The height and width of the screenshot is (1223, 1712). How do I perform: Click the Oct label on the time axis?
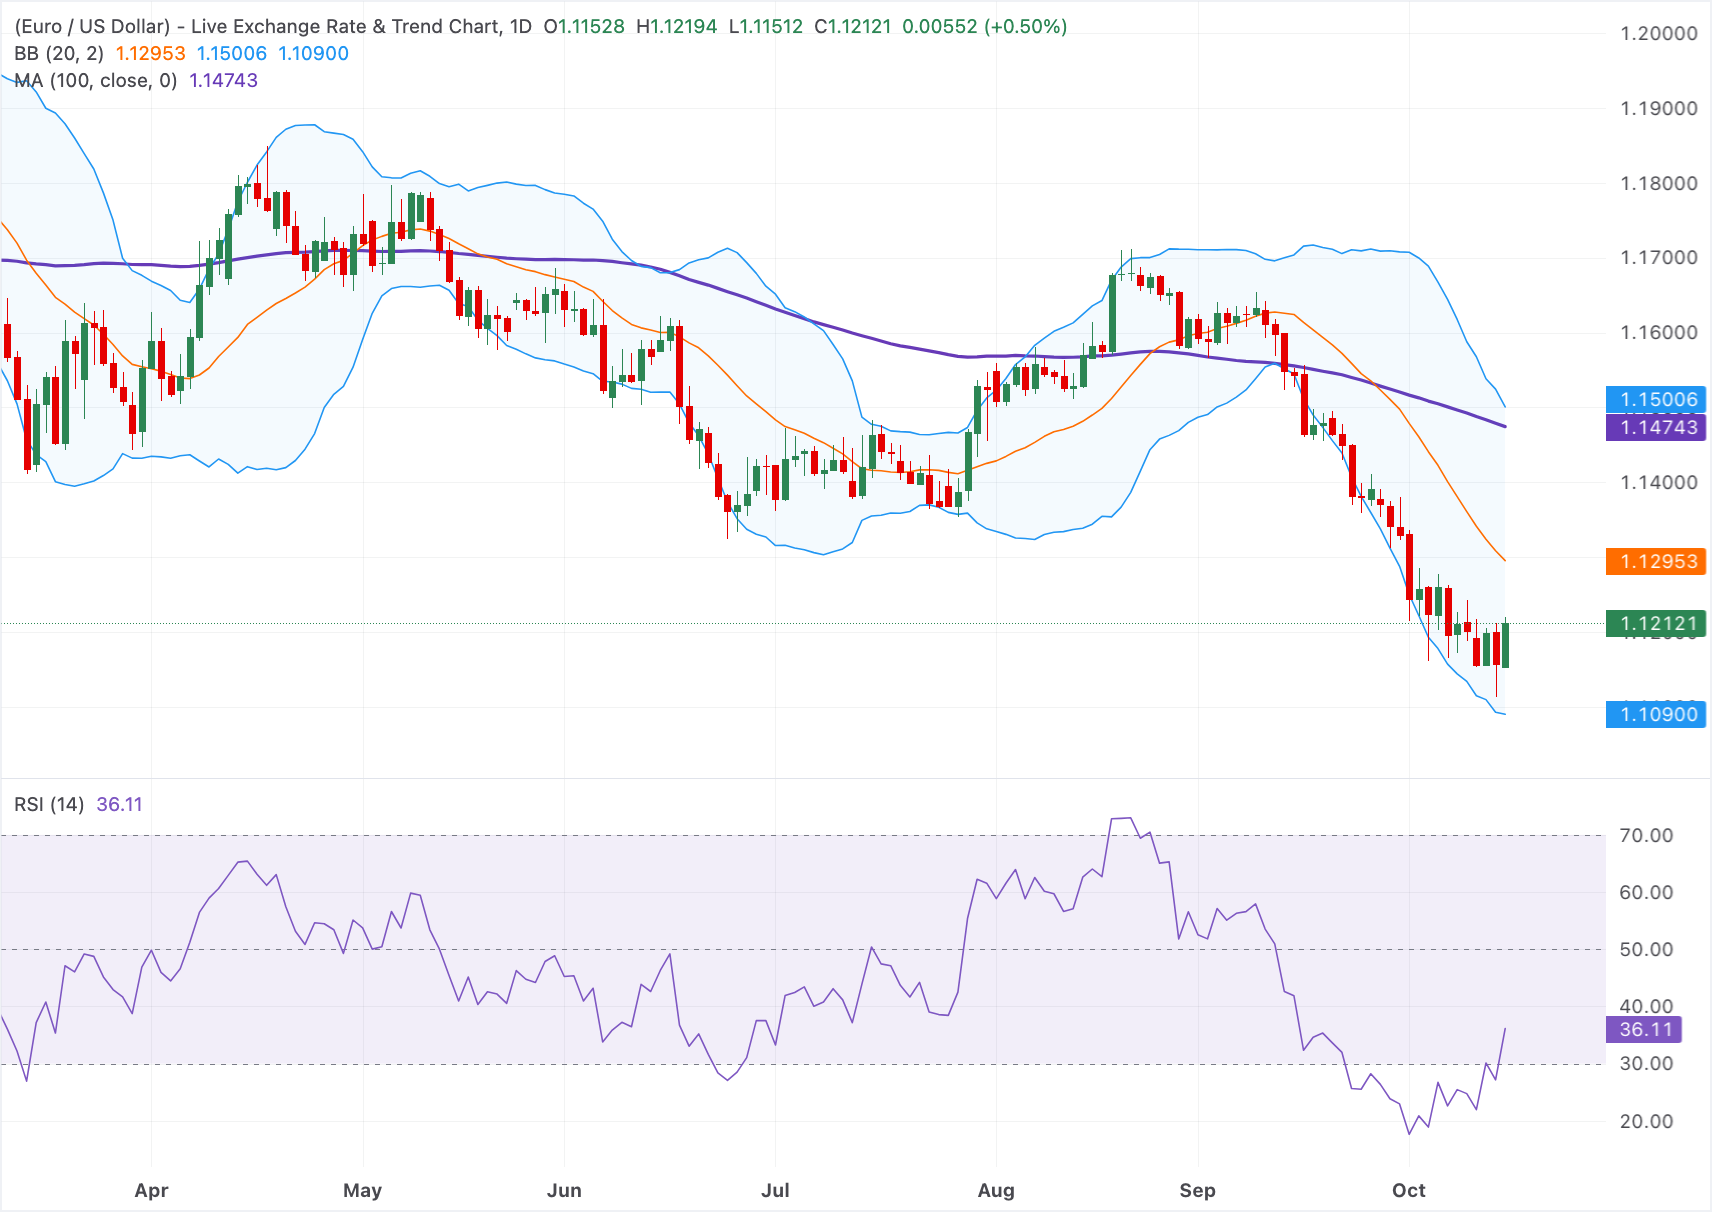(x=1409, y=1190)
